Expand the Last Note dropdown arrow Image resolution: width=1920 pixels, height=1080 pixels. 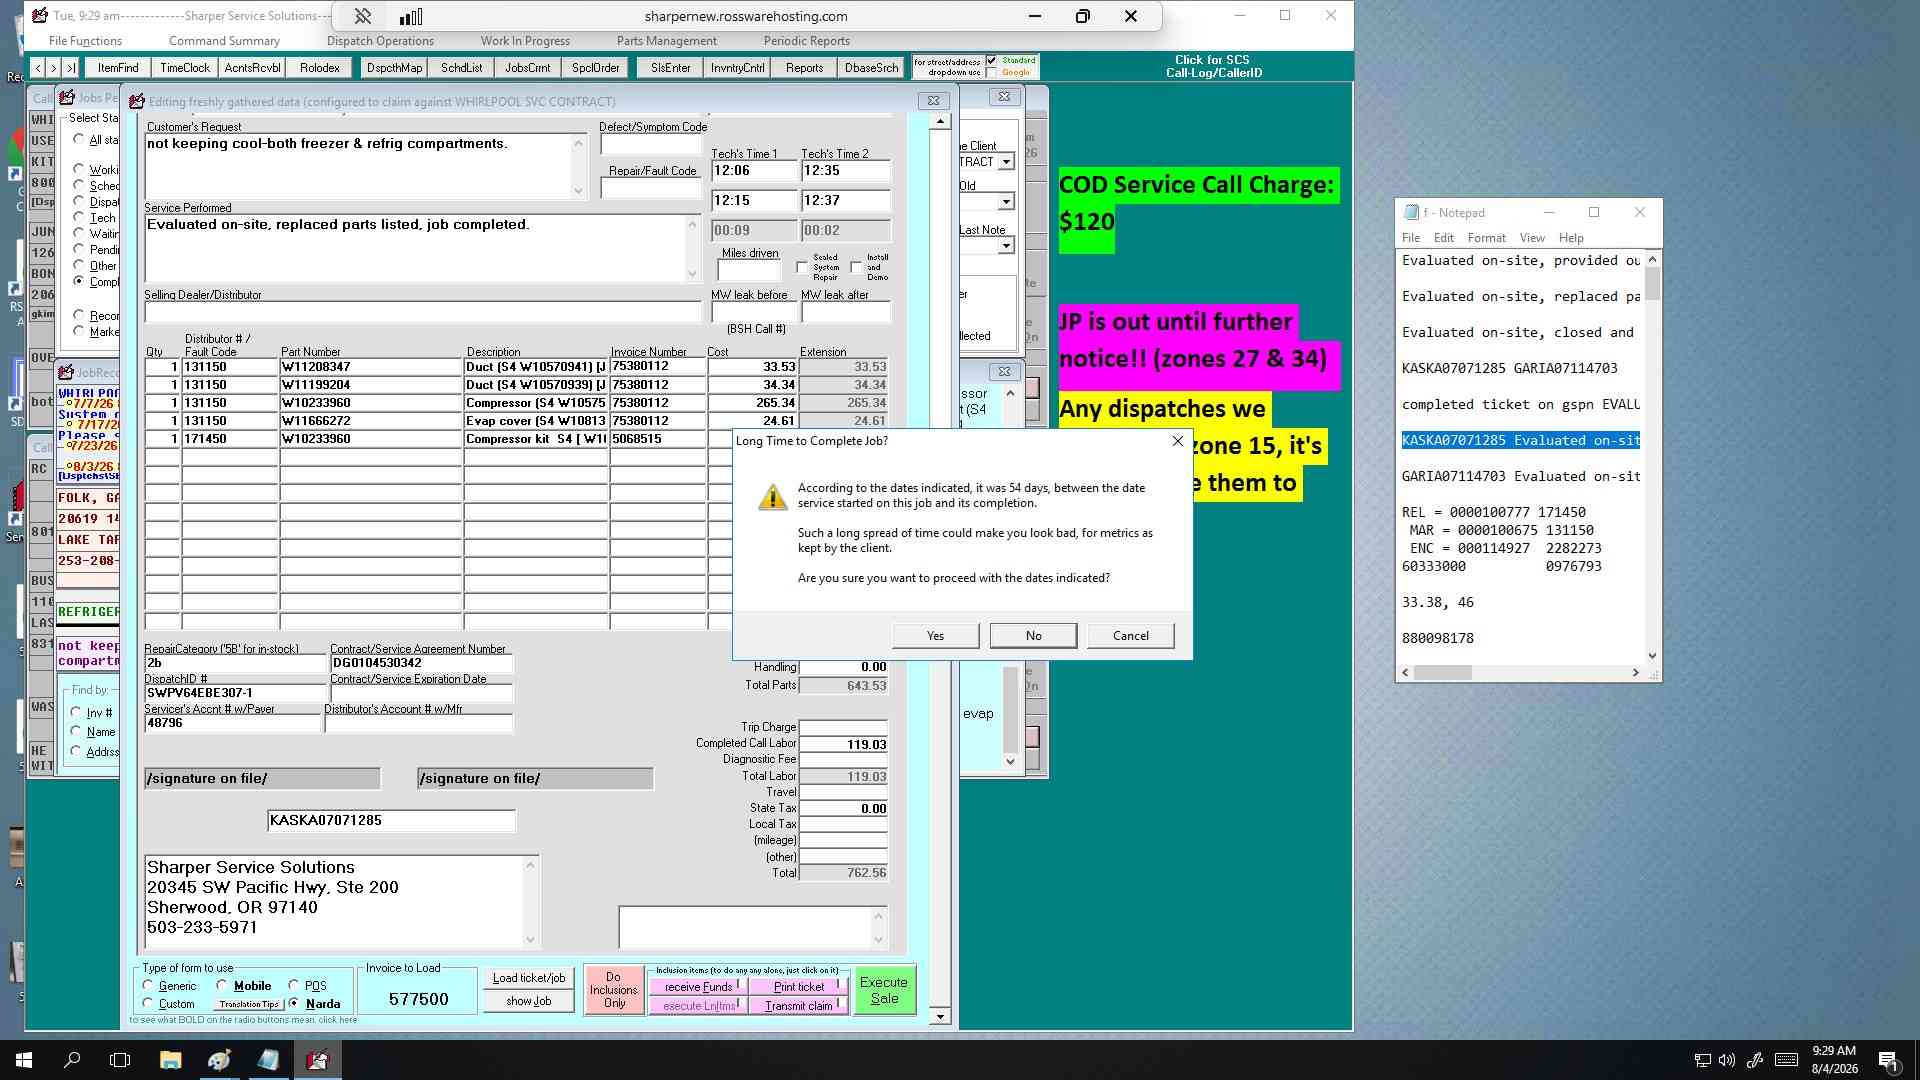(1006, 246)
